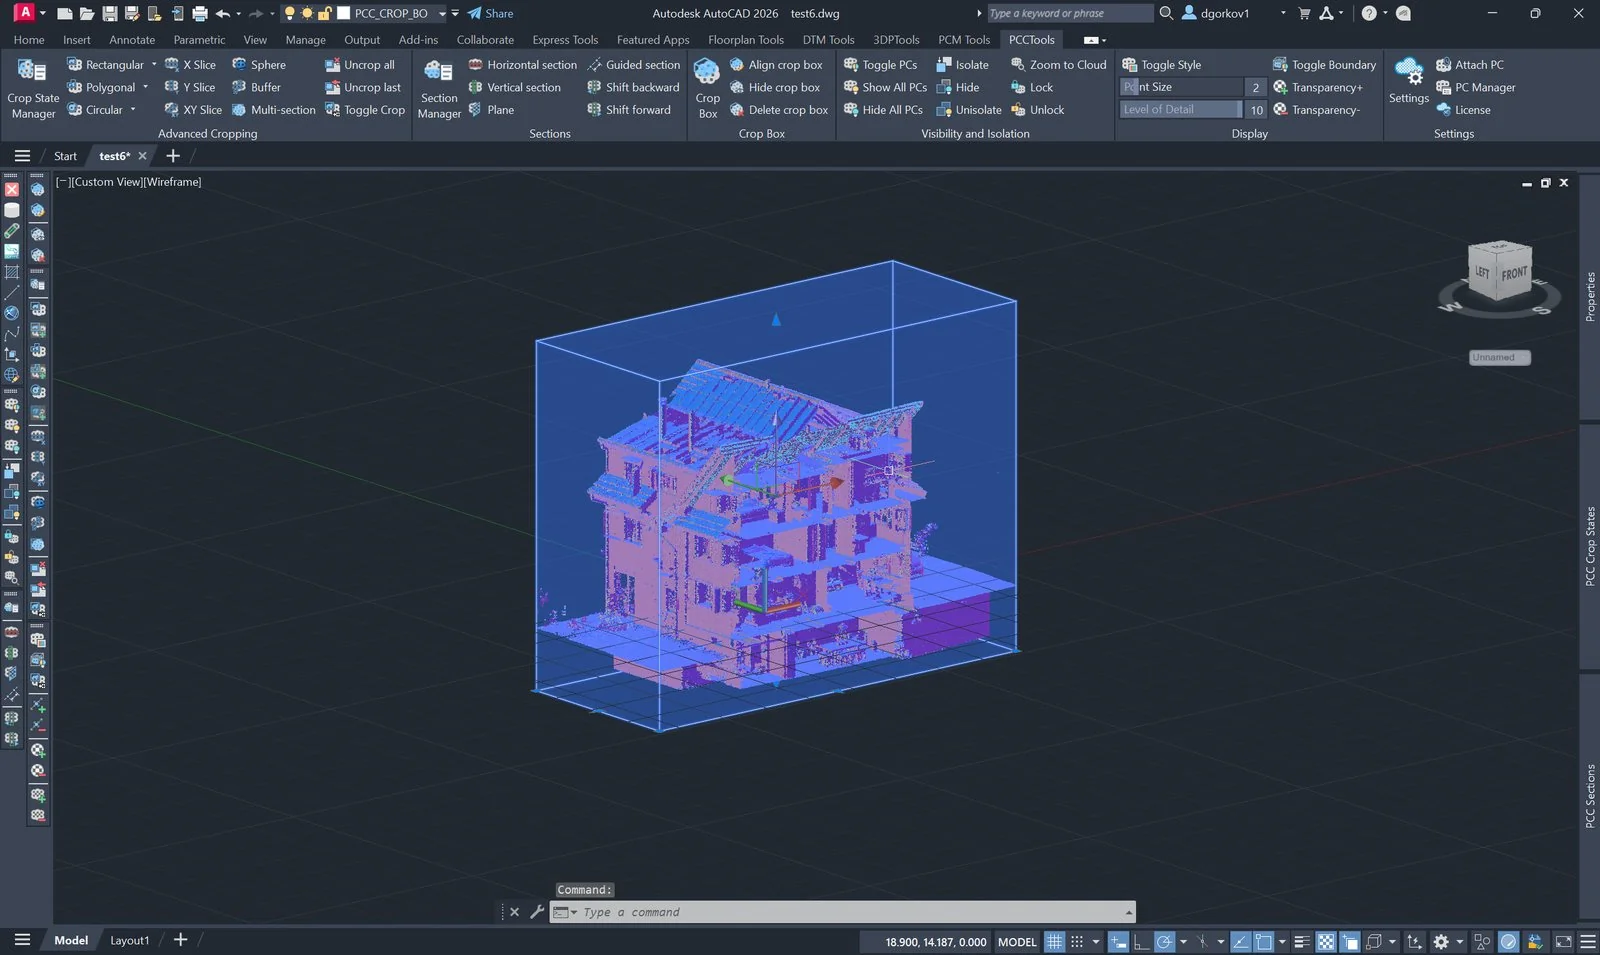This screenshot has width=1600, height=955.
Task: Toggle Boundary display
Action: tap(1324, 65)
